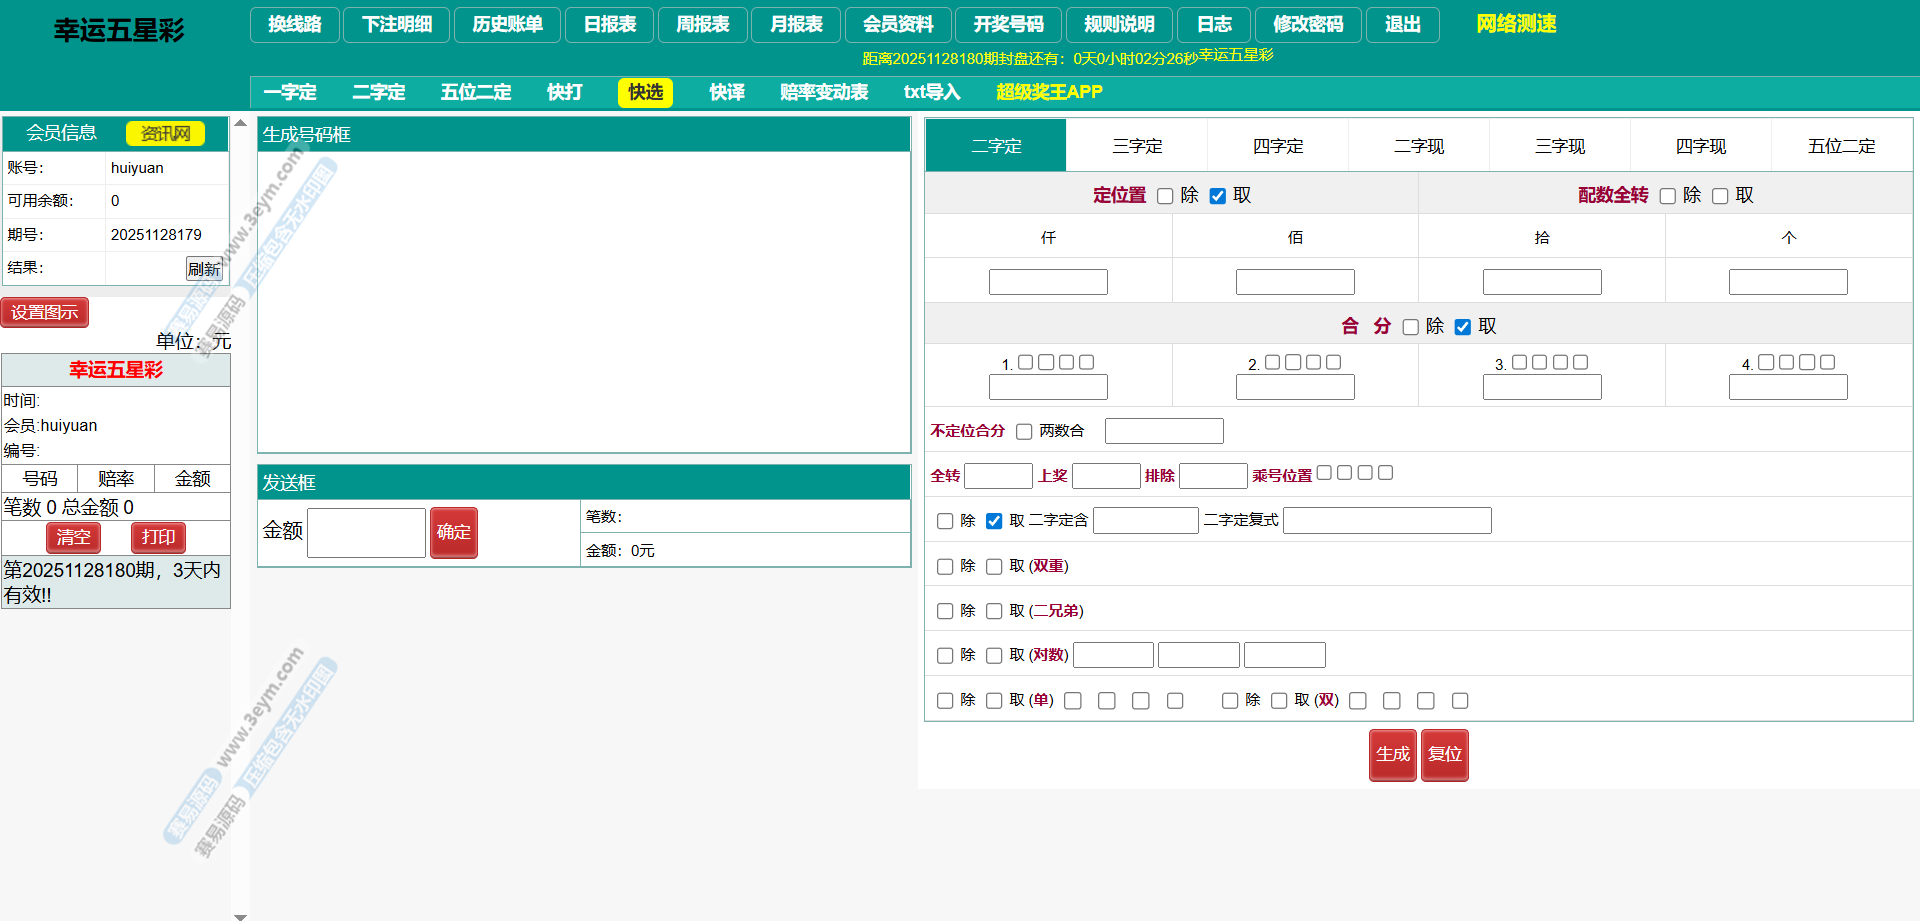Enable 取 checkbox for 配数全转
1920x921 pixels.
[x=1720, y=196]
